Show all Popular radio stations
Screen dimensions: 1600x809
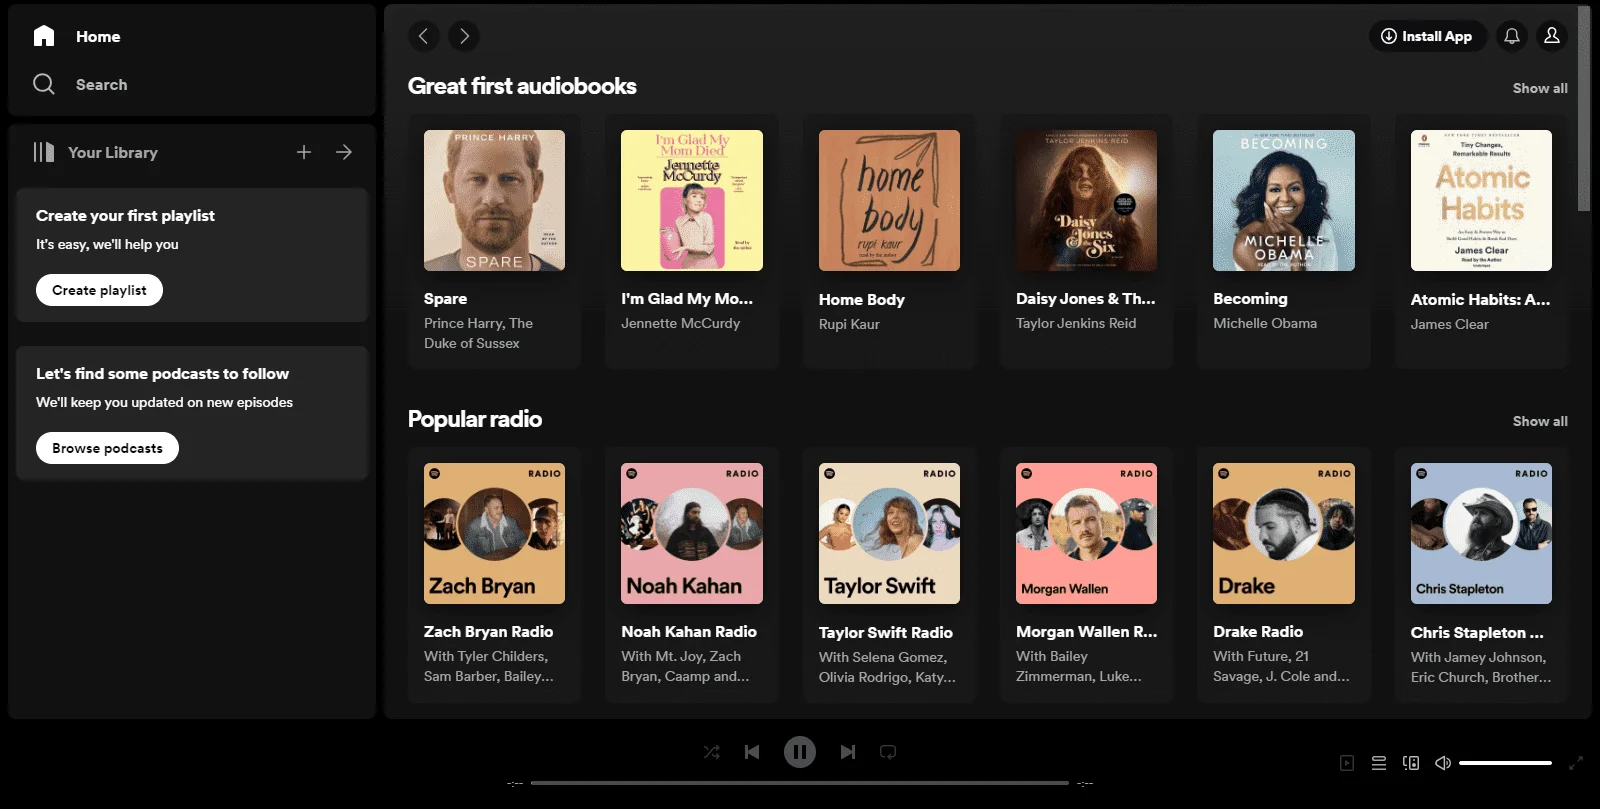[1540, 421]
